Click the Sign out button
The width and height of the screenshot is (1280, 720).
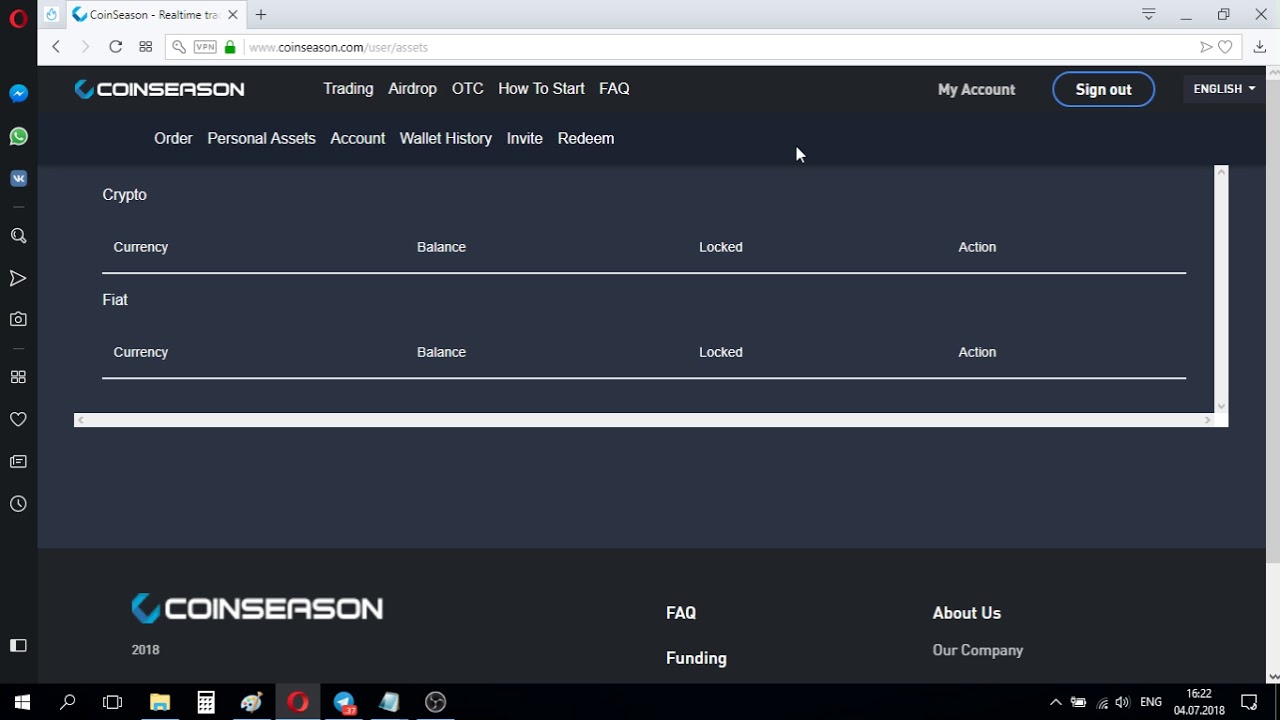click(1103, 89)
